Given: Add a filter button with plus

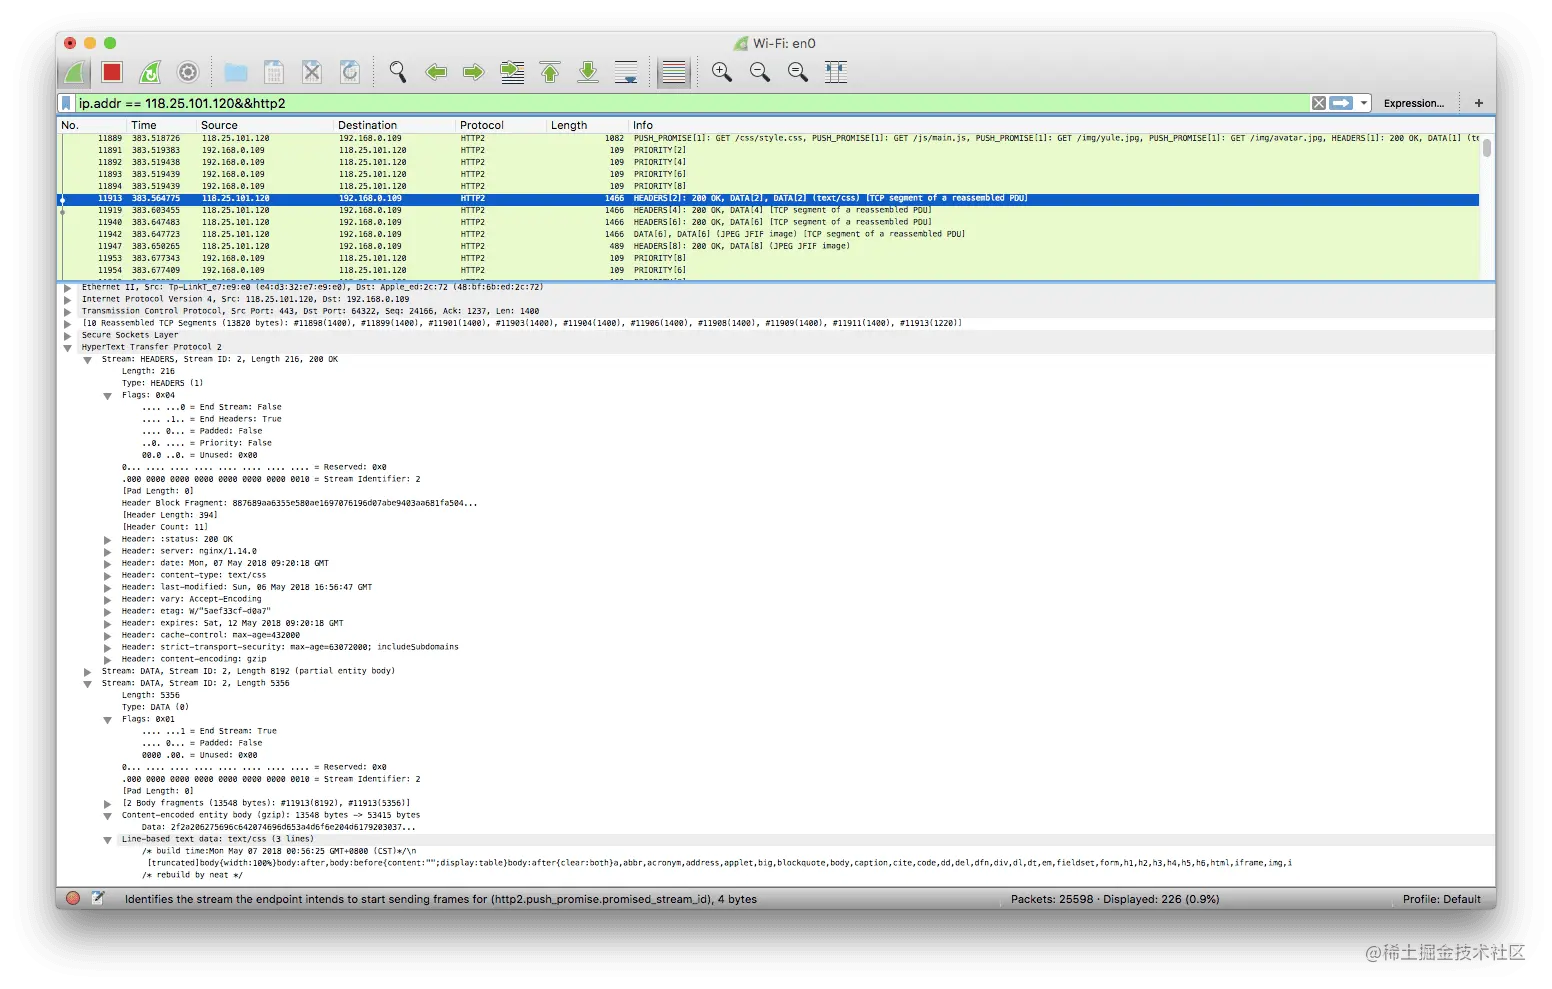Looking at the screenshot, I should click(1478, 103).
